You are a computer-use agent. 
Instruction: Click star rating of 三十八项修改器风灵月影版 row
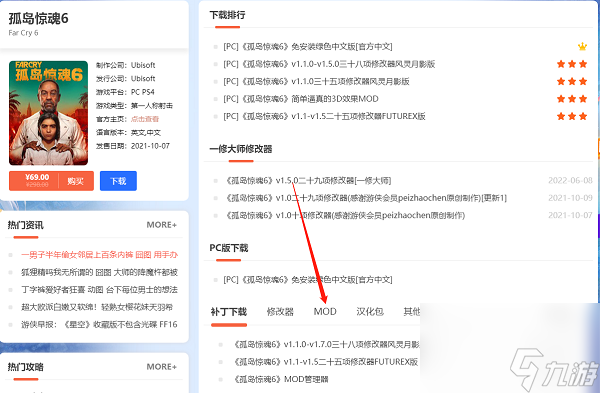(572, 64)
